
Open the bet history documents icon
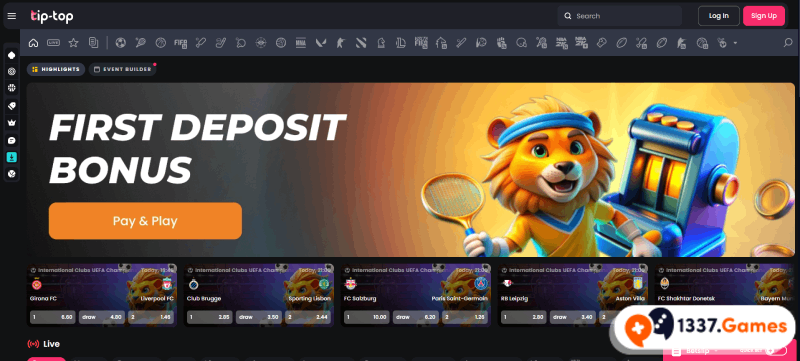(x=93, y=43)
